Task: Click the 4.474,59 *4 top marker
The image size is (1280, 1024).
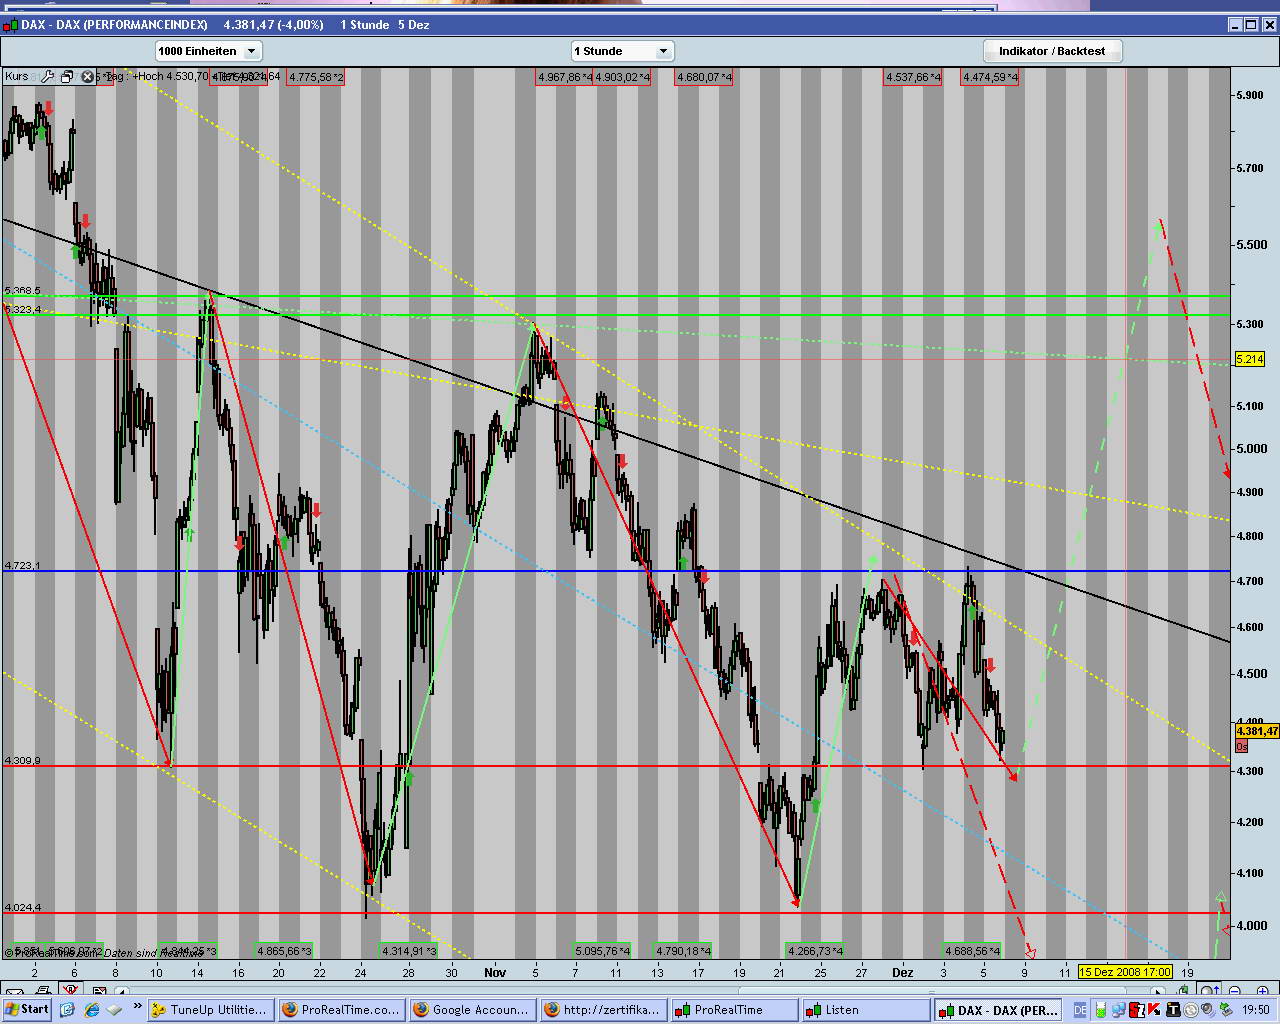Action: (x=990, y=77)
